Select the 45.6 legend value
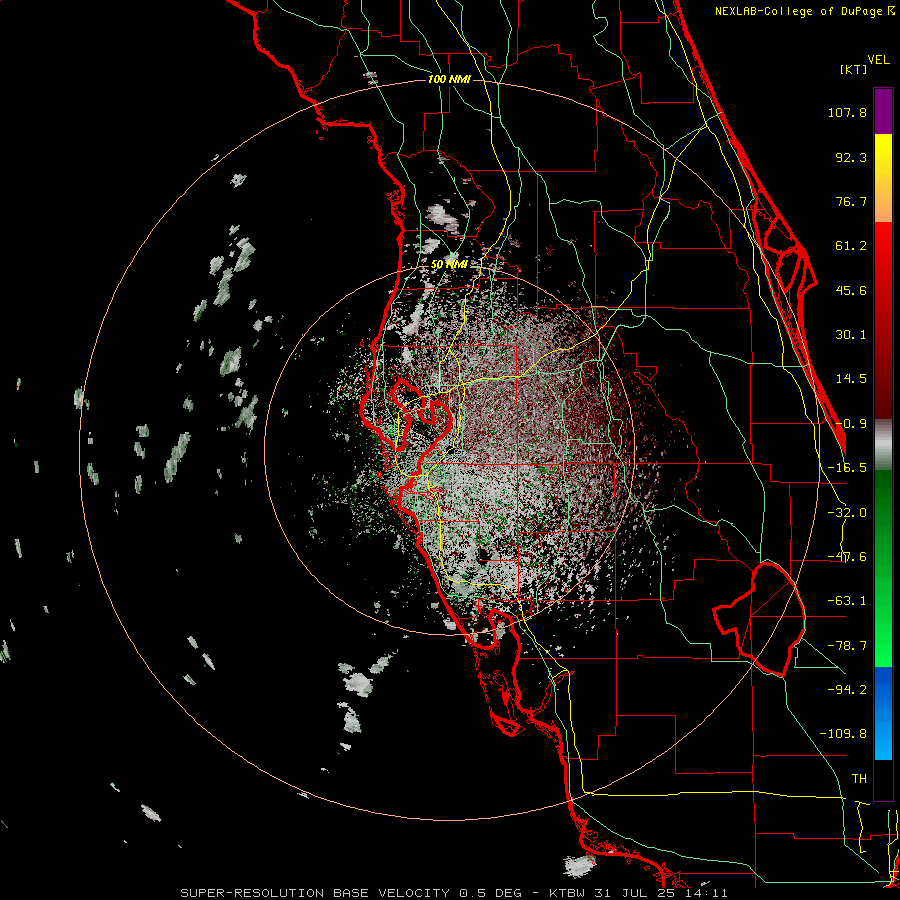Viewport: 900px width, 900px height. click(x=851, y=290)
